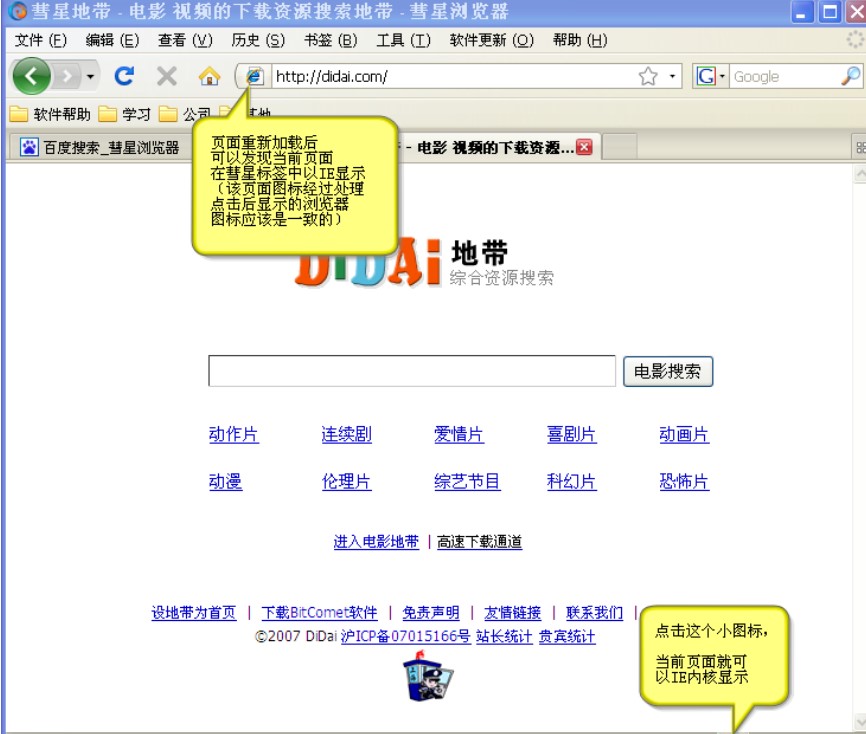
Task: Stop loading the page
Action: [x=166, y=76]
